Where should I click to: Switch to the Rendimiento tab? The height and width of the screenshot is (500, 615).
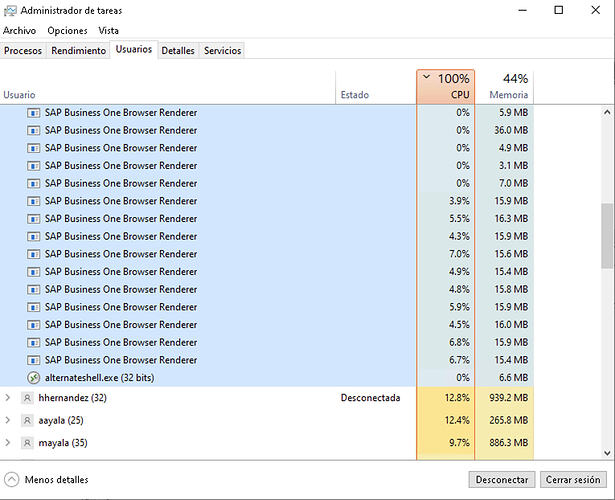[x=78, y=51]
